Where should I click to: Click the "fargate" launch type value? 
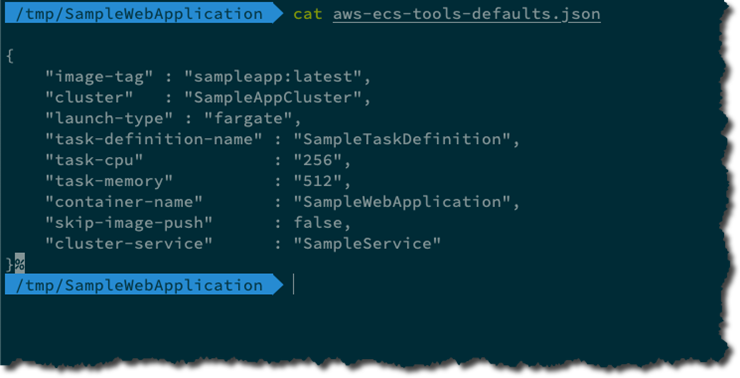coord(248,118)
